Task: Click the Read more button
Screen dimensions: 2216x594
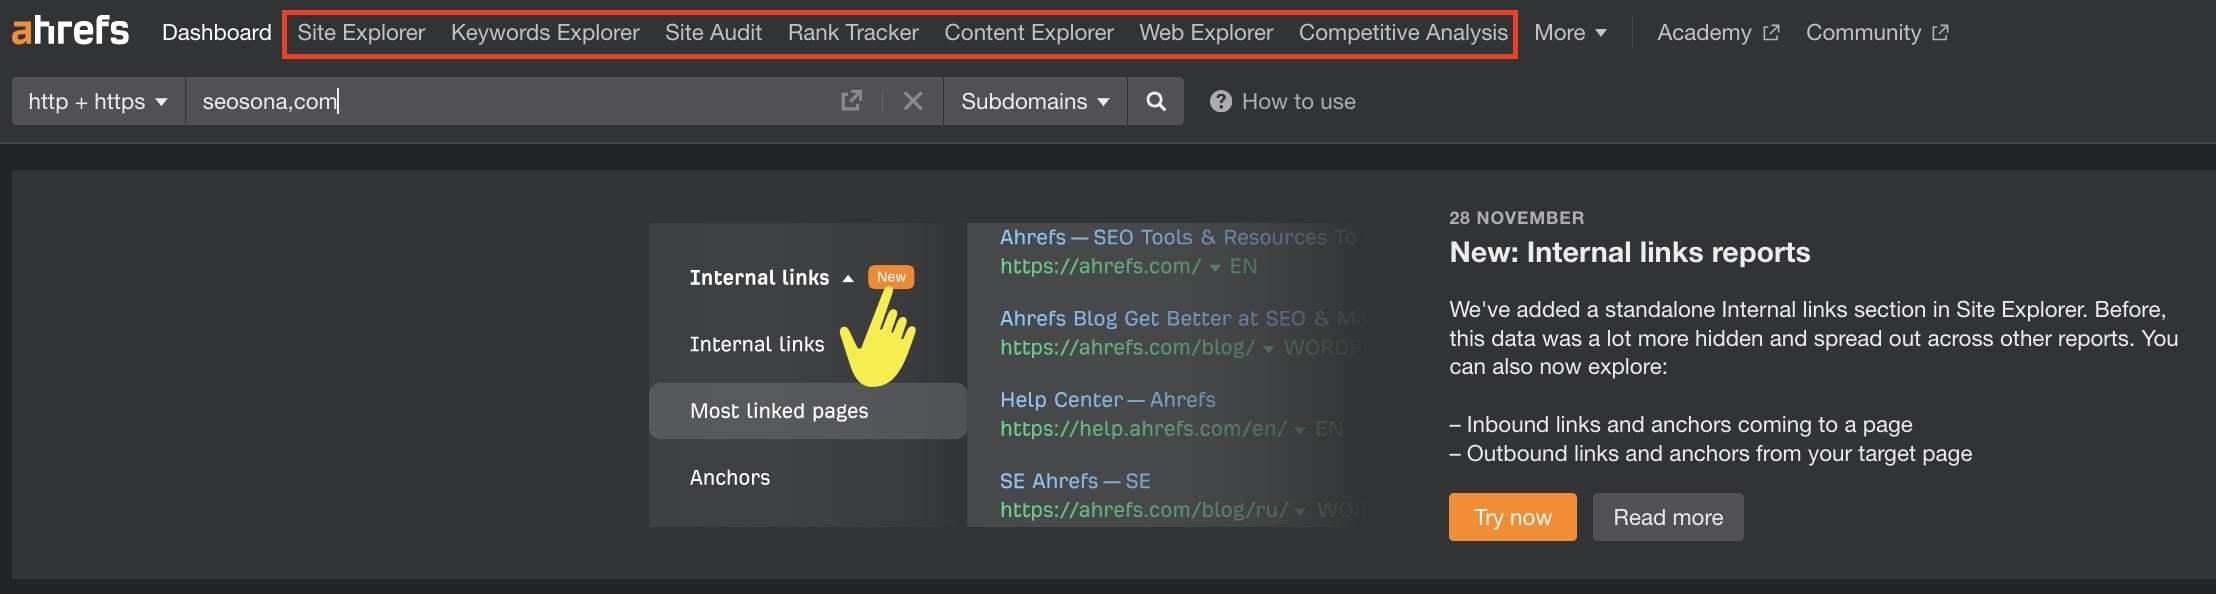Action: (x=1668, y=517)
